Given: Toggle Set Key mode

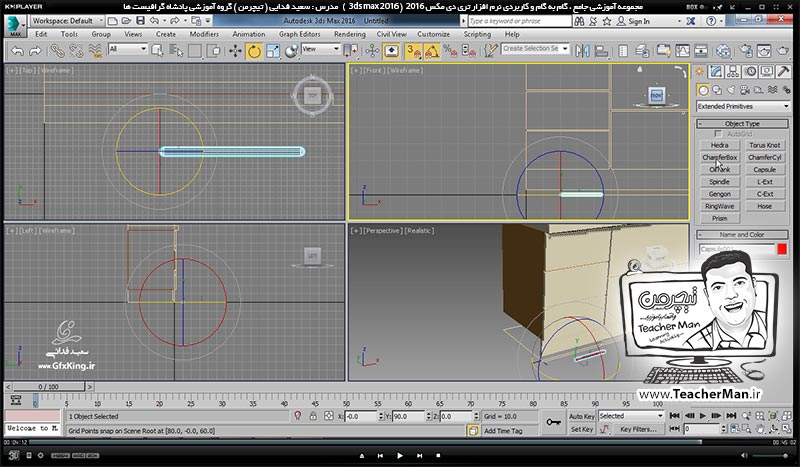Looking at the screenshot, I should pyautogui.click(x=581, y=429).
